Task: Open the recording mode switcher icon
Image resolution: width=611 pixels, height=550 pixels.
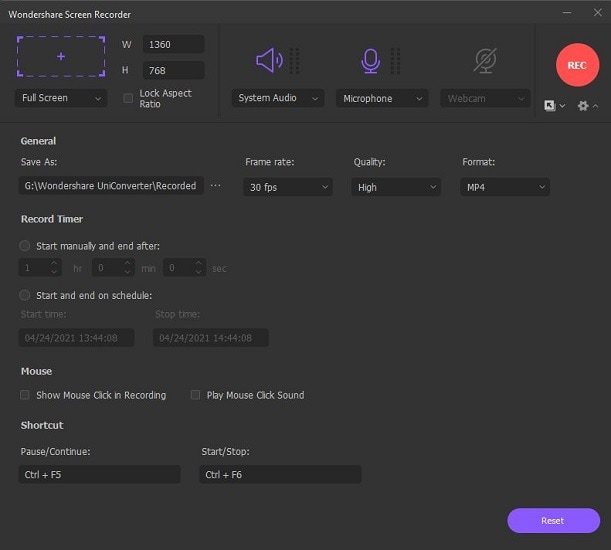Action: 550,106
